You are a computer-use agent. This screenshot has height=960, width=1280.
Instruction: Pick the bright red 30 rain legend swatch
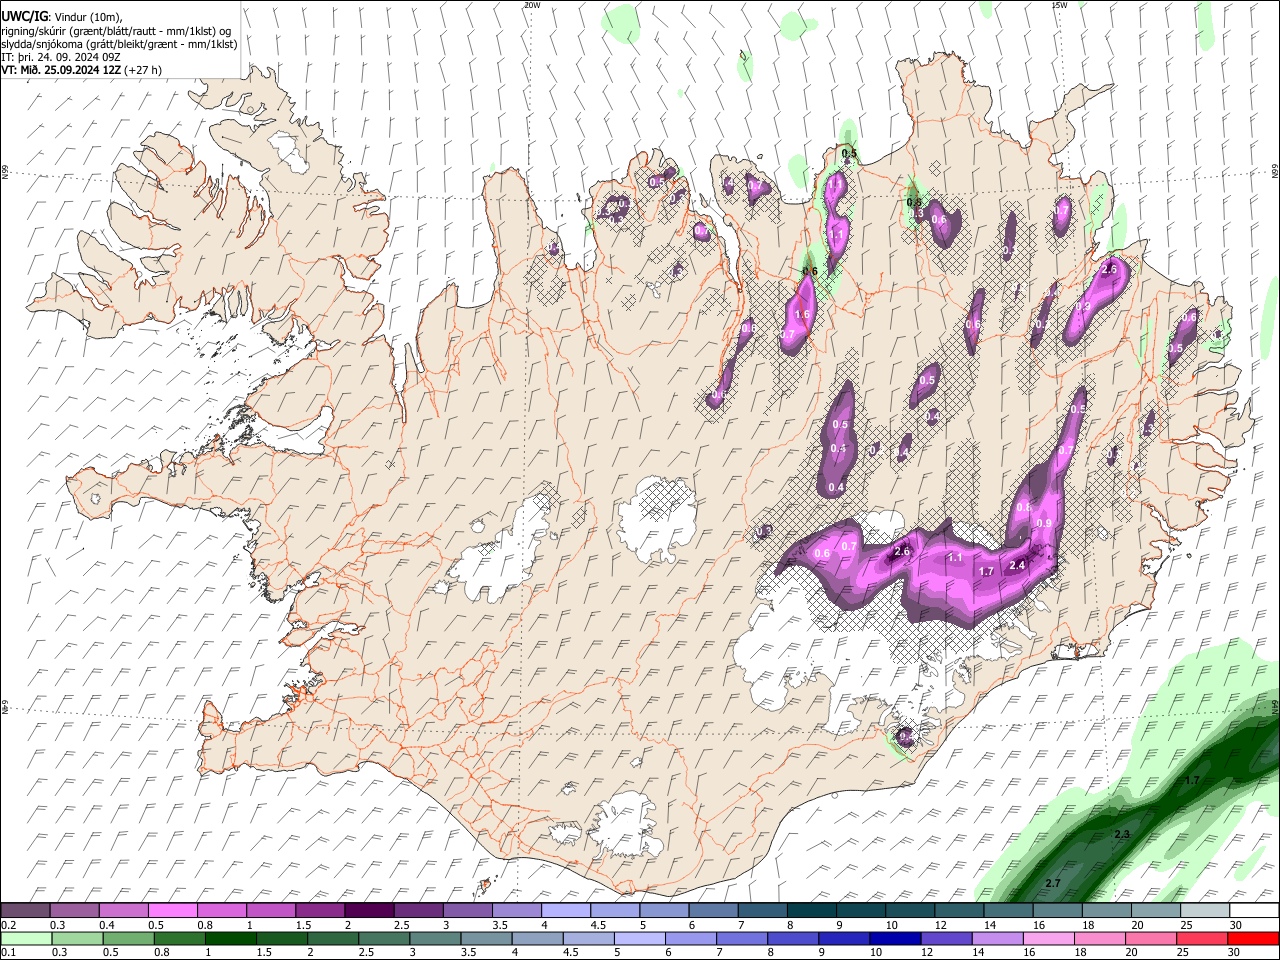1253,938
